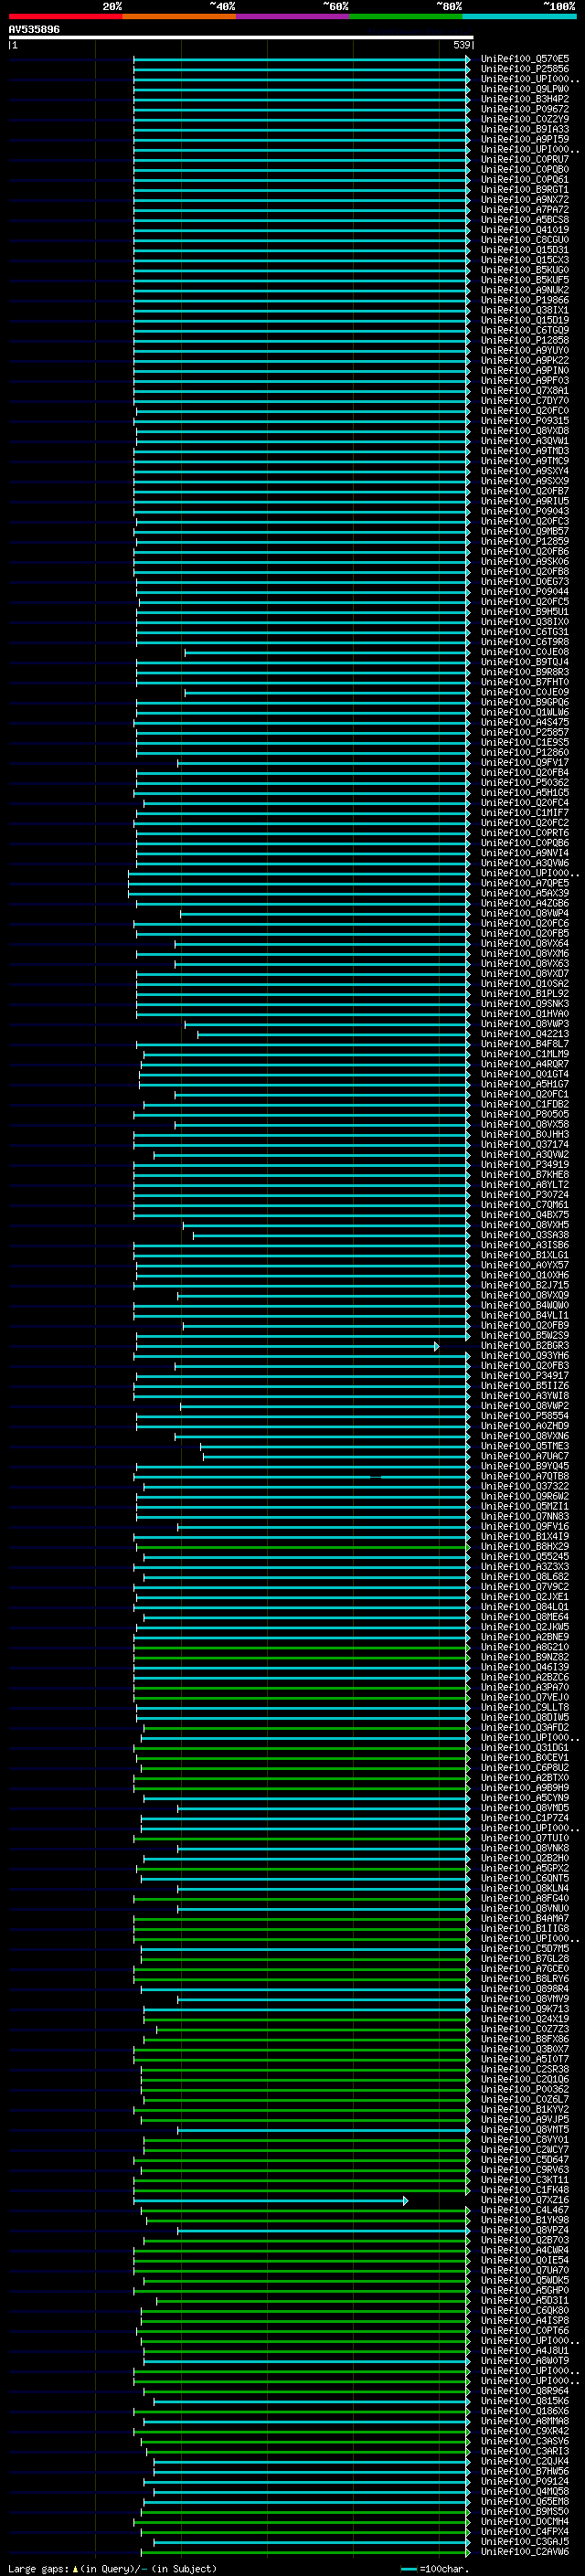The width and height of the screenshot is (585, 2576).
Task: Select the UniRef100_B4AMA7 label
Action: tap(525, 1918)
